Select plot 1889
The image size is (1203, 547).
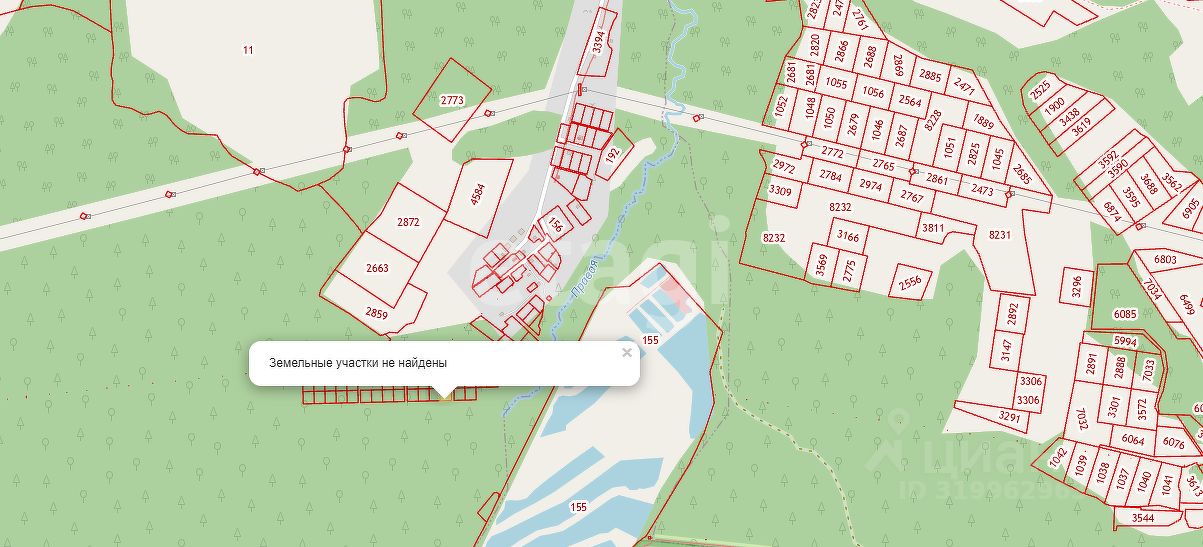click(x=983, y=121)
